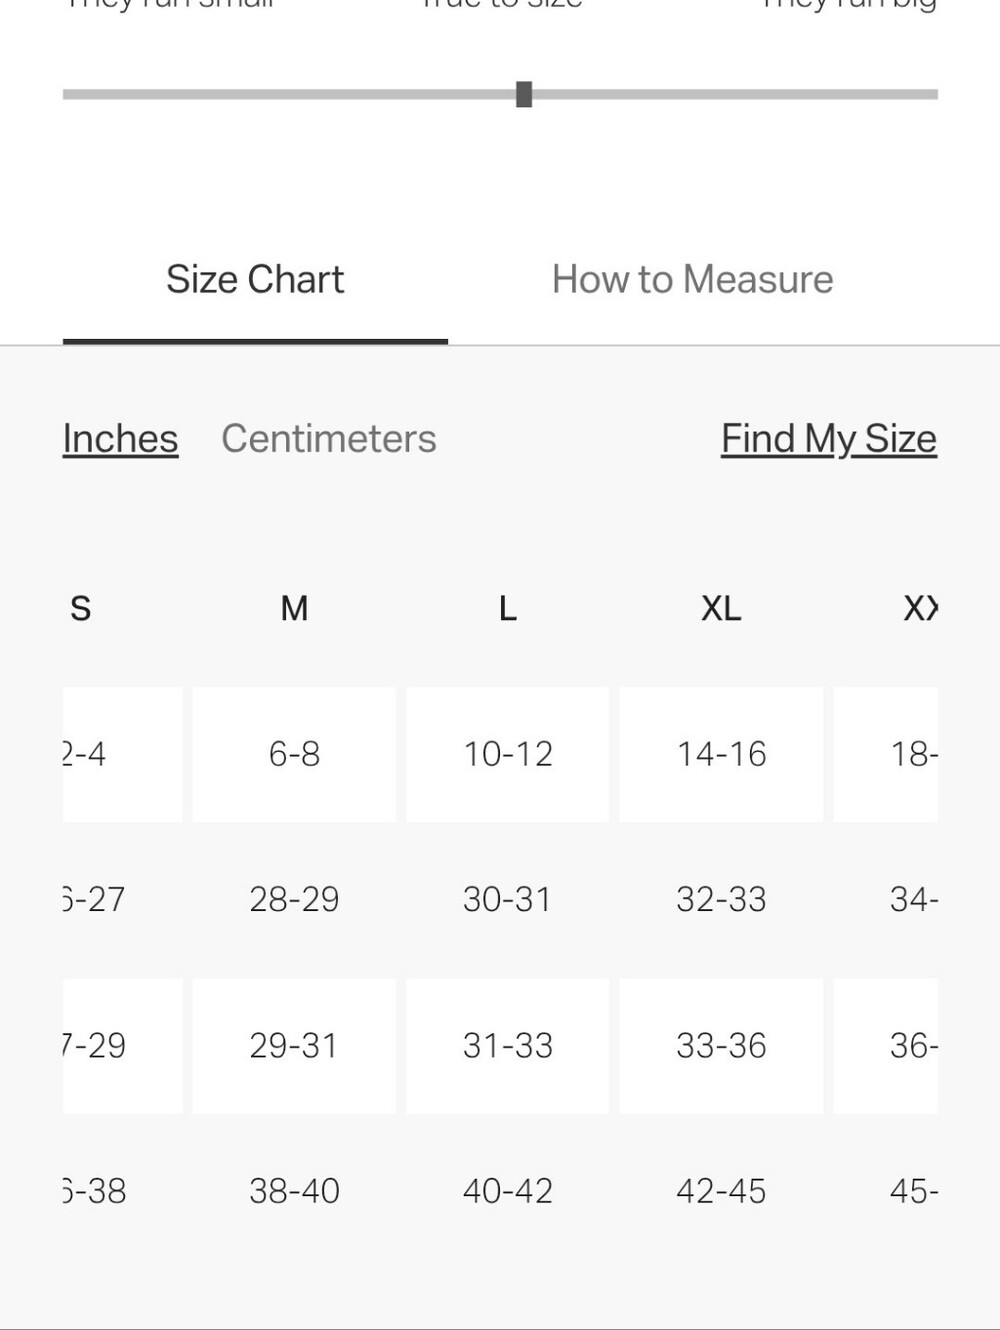Image resolution: width=1000 pixels, height=1330 pixels.
Task: Click the 42-45 measurement cell
Action: [x=721, y=1191]
